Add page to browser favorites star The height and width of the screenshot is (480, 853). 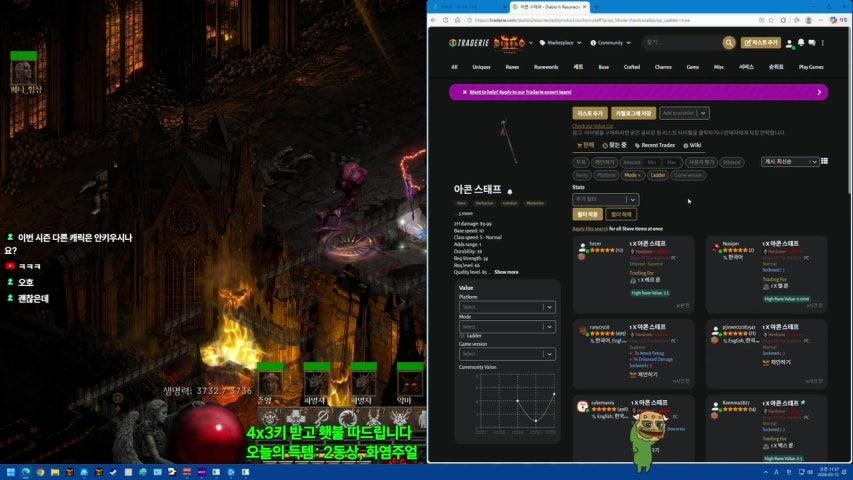pos(771,20)
